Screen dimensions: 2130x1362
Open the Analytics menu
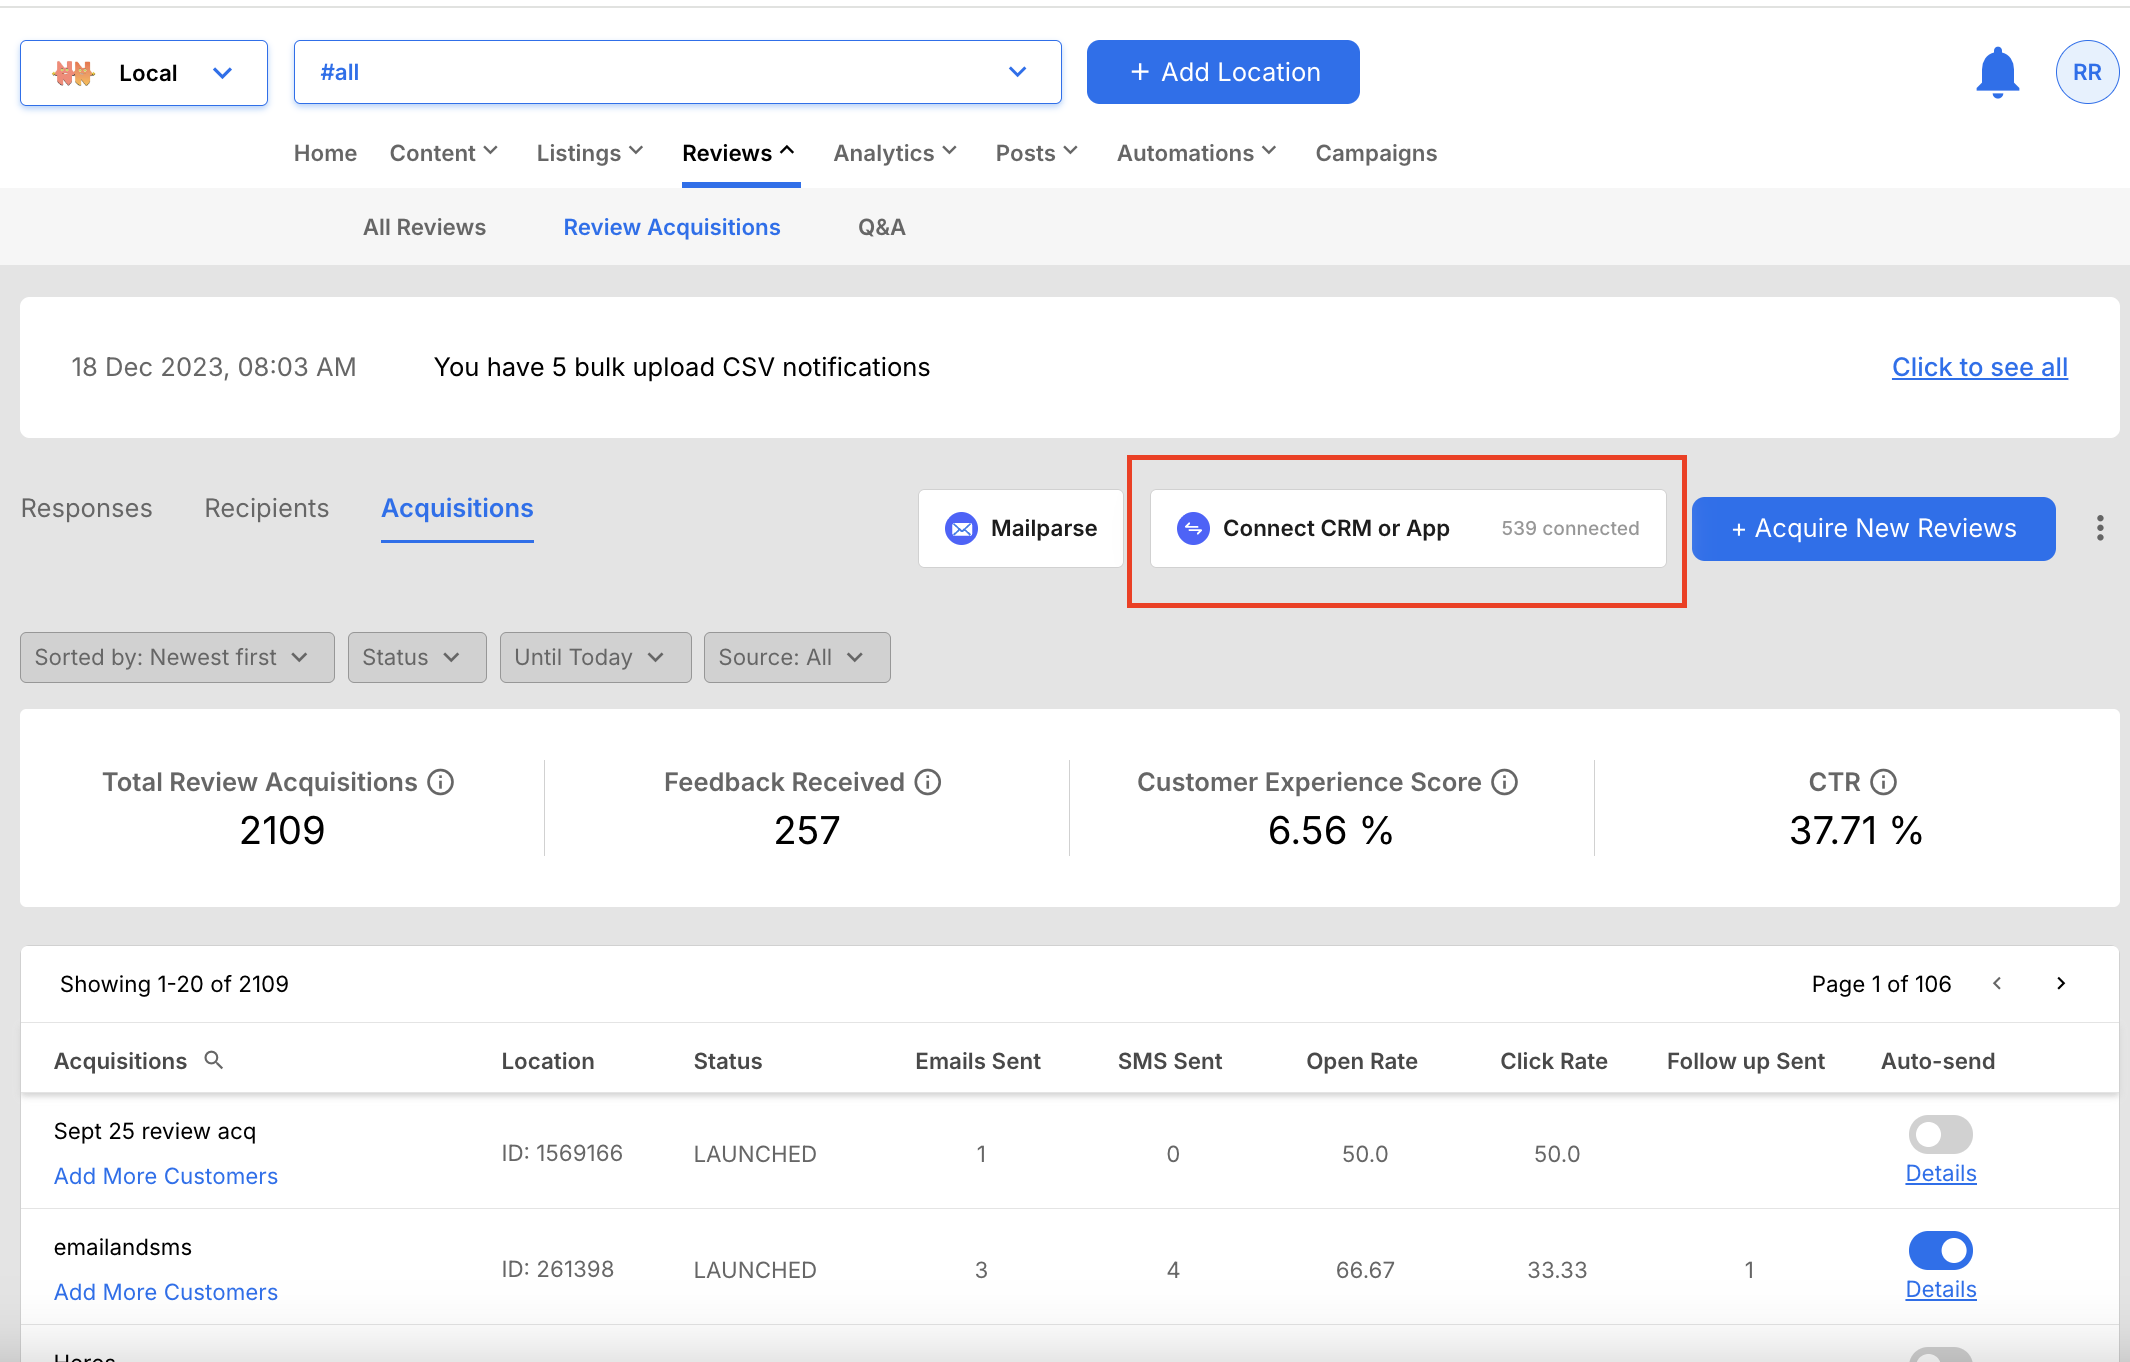pos(895,153)
